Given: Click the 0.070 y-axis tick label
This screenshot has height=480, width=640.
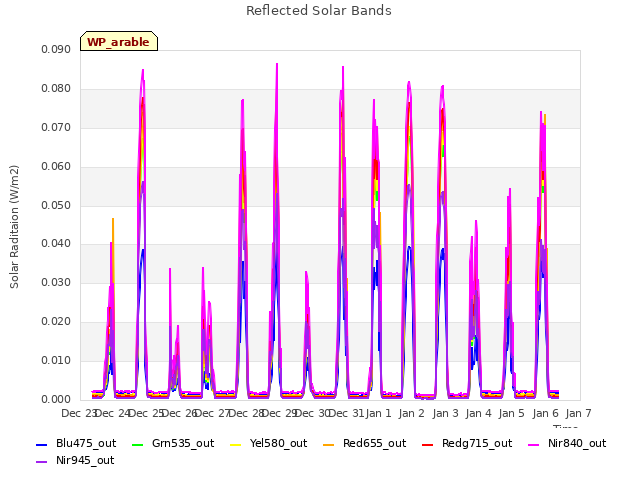Looking at the screenshot, I should [56, 128].
